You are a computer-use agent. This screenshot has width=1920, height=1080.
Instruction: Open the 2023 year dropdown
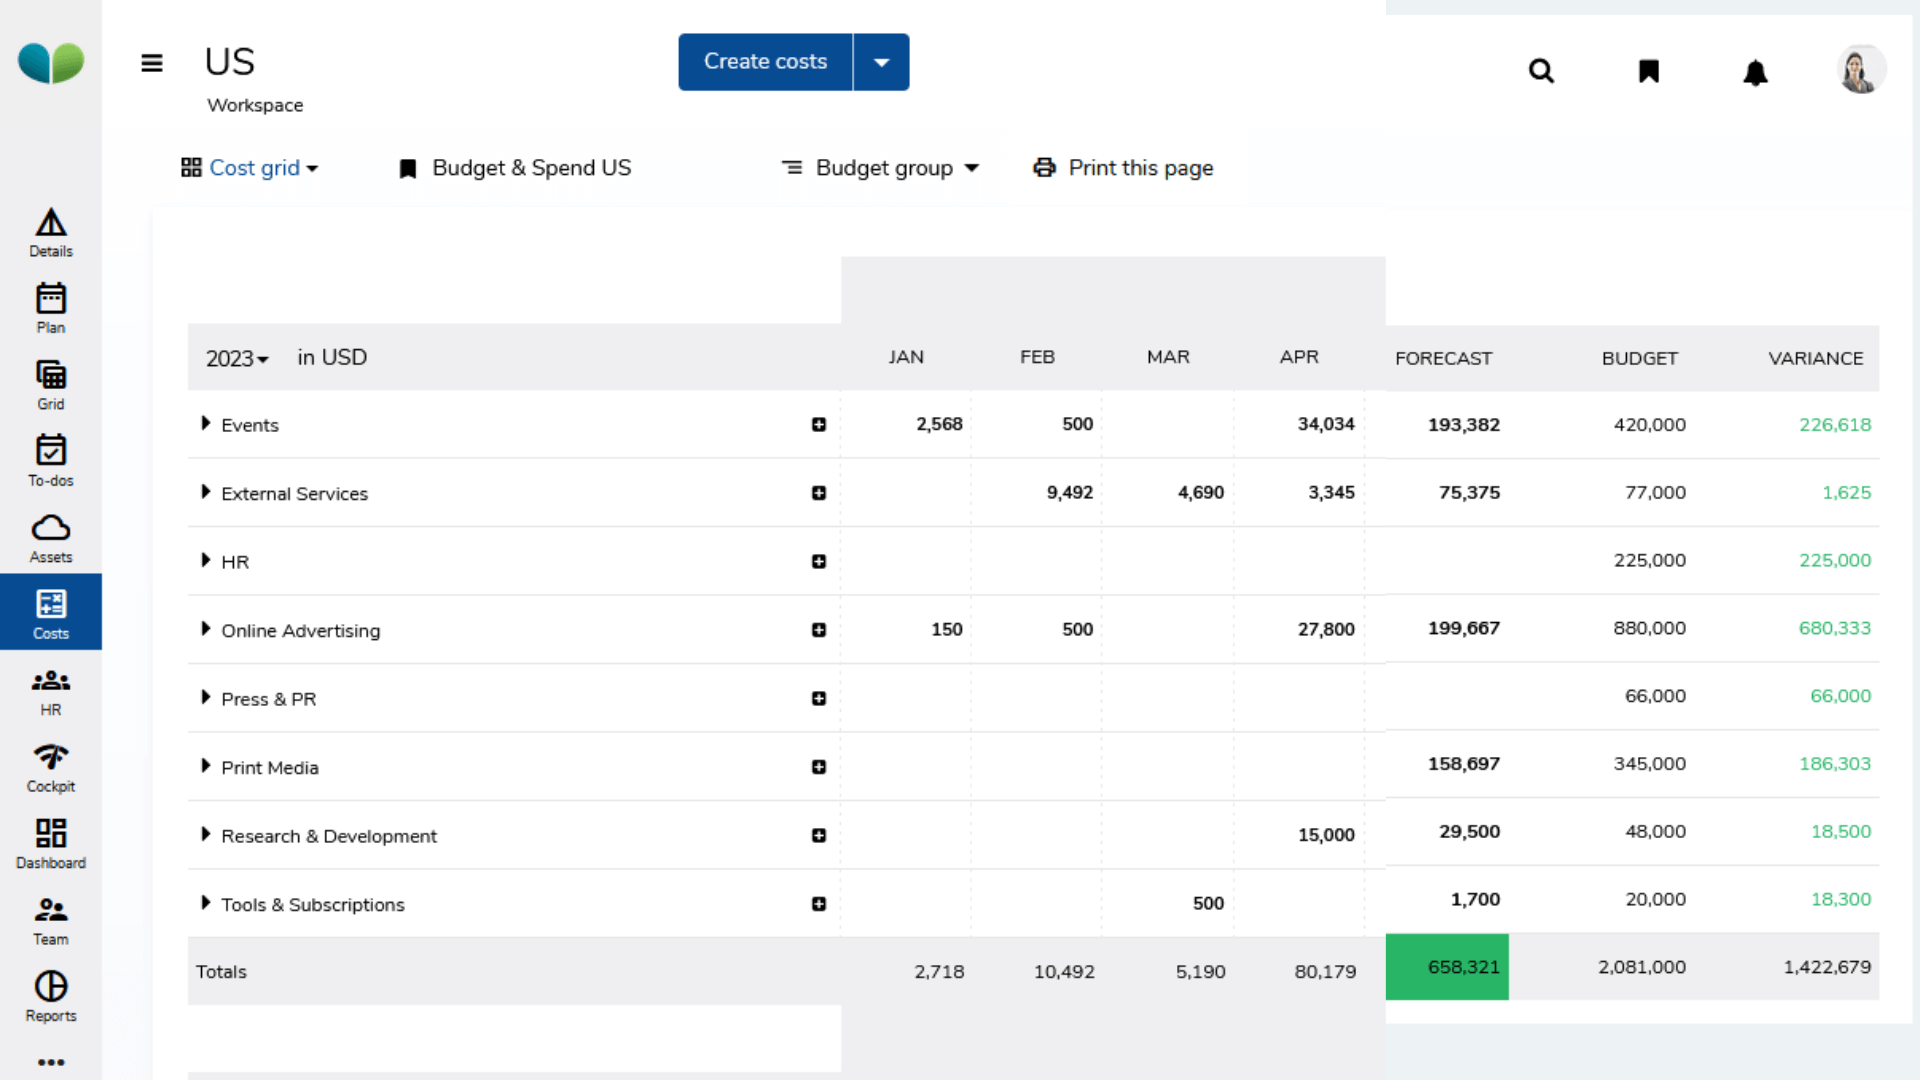[237, 358]
